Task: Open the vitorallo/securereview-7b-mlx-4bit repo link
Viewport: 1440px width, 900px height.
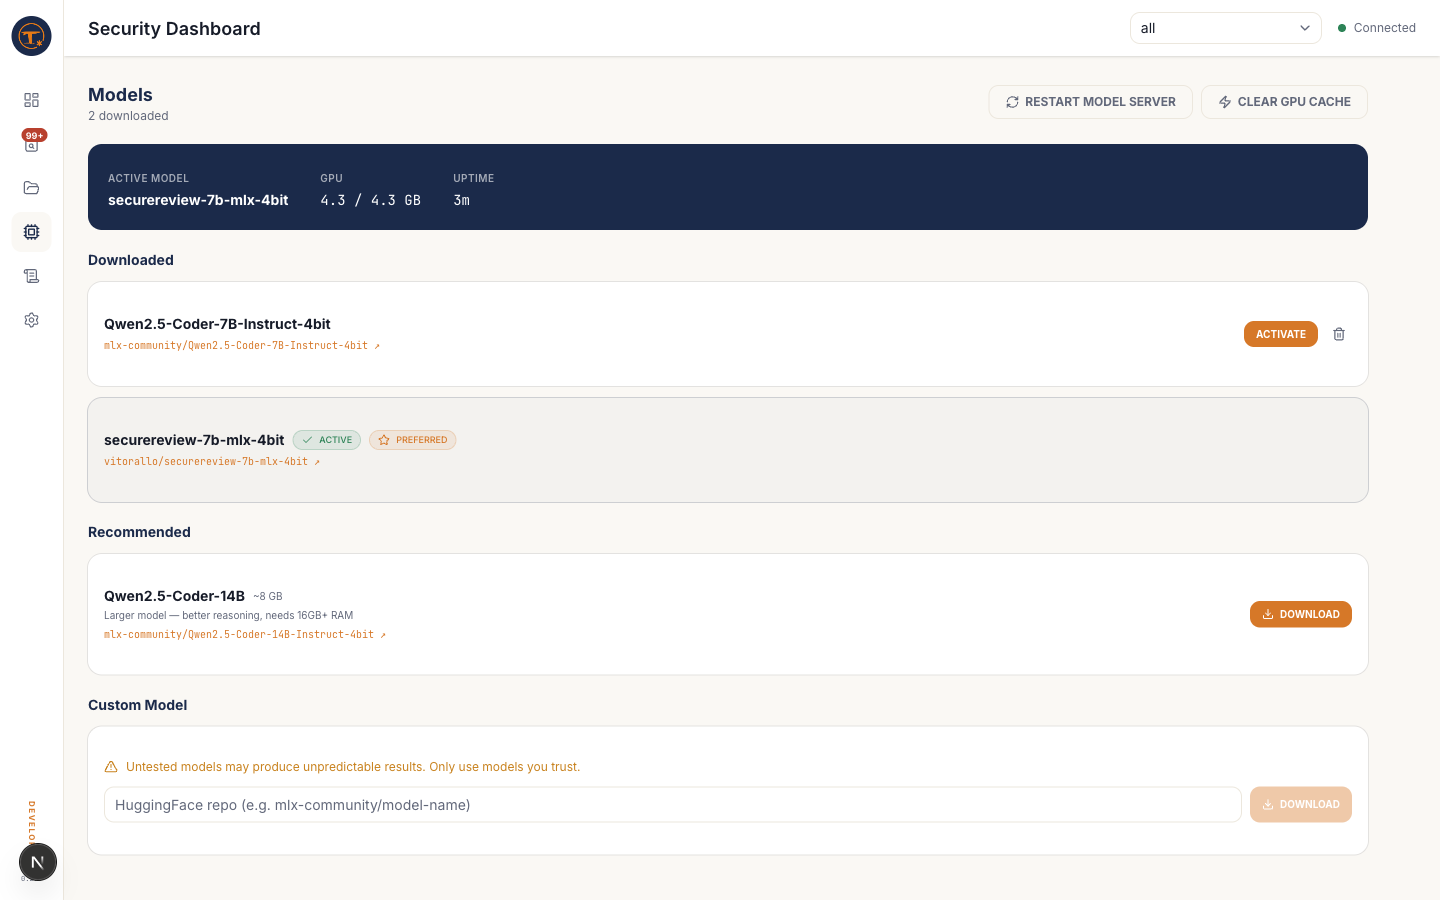Action: pyautogui.click(x=211, y=462)
